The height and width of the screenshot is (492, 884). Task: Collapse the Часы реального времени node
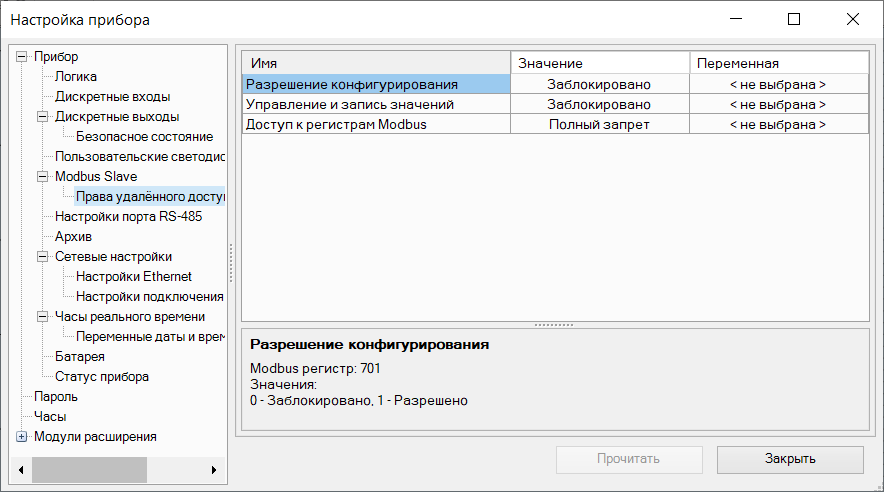click(x=42, y=317)
